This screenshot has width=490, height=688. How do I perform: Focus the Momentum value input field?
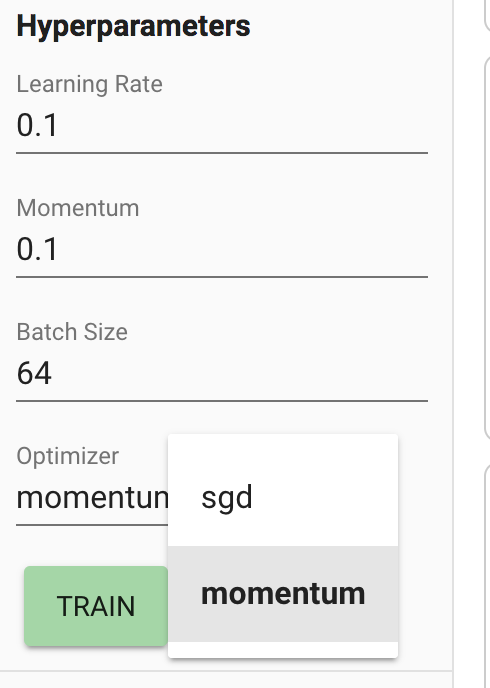coord(222,249)
